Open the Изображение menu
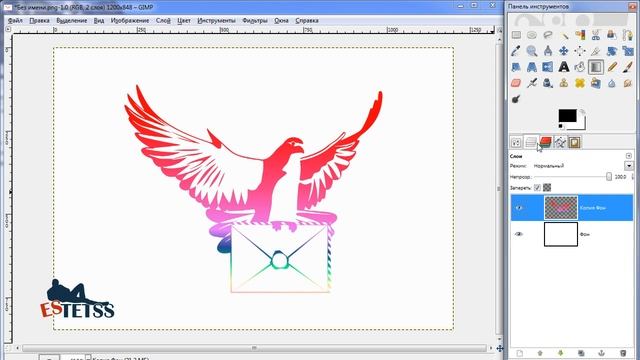Screen dimensions: 640x360 130,20
